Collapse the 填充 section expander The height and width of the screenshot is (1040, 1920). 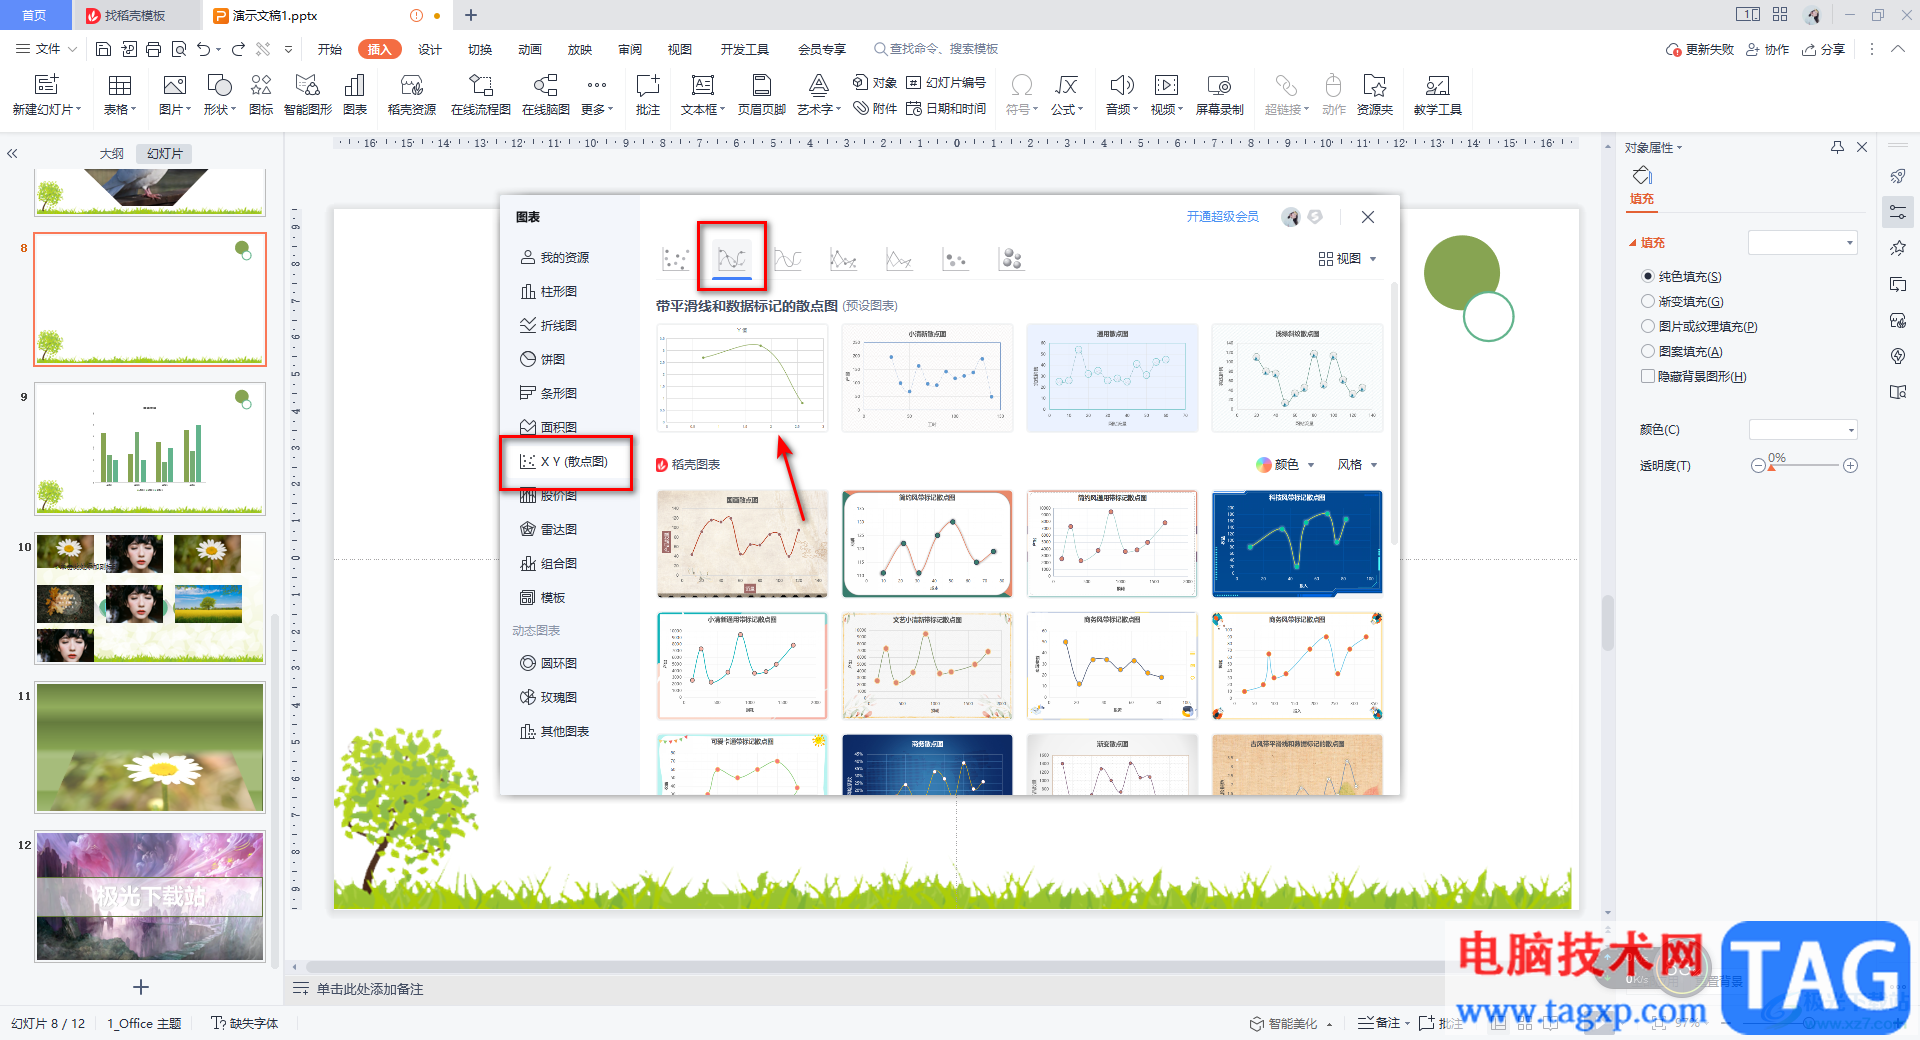(1633, 243)
